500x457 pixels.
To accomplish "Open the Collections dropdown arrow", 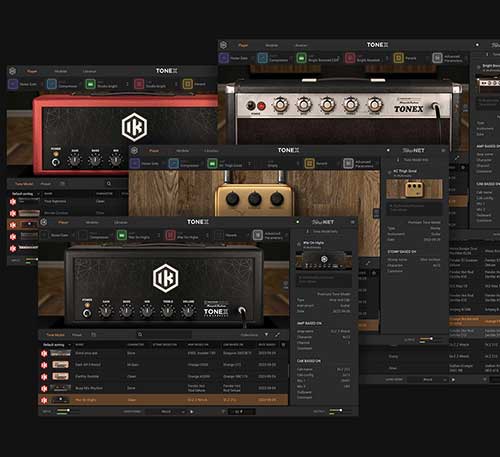I will pos(266,334).
